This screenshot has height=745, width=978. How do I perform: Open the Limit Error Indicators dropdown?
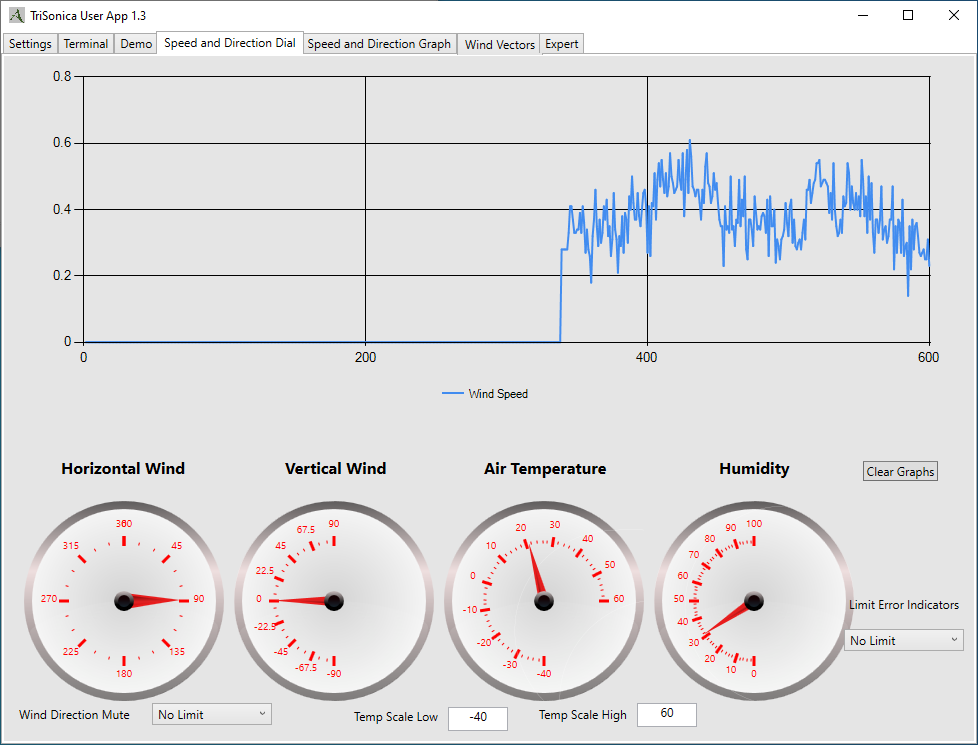coord(903,640)
